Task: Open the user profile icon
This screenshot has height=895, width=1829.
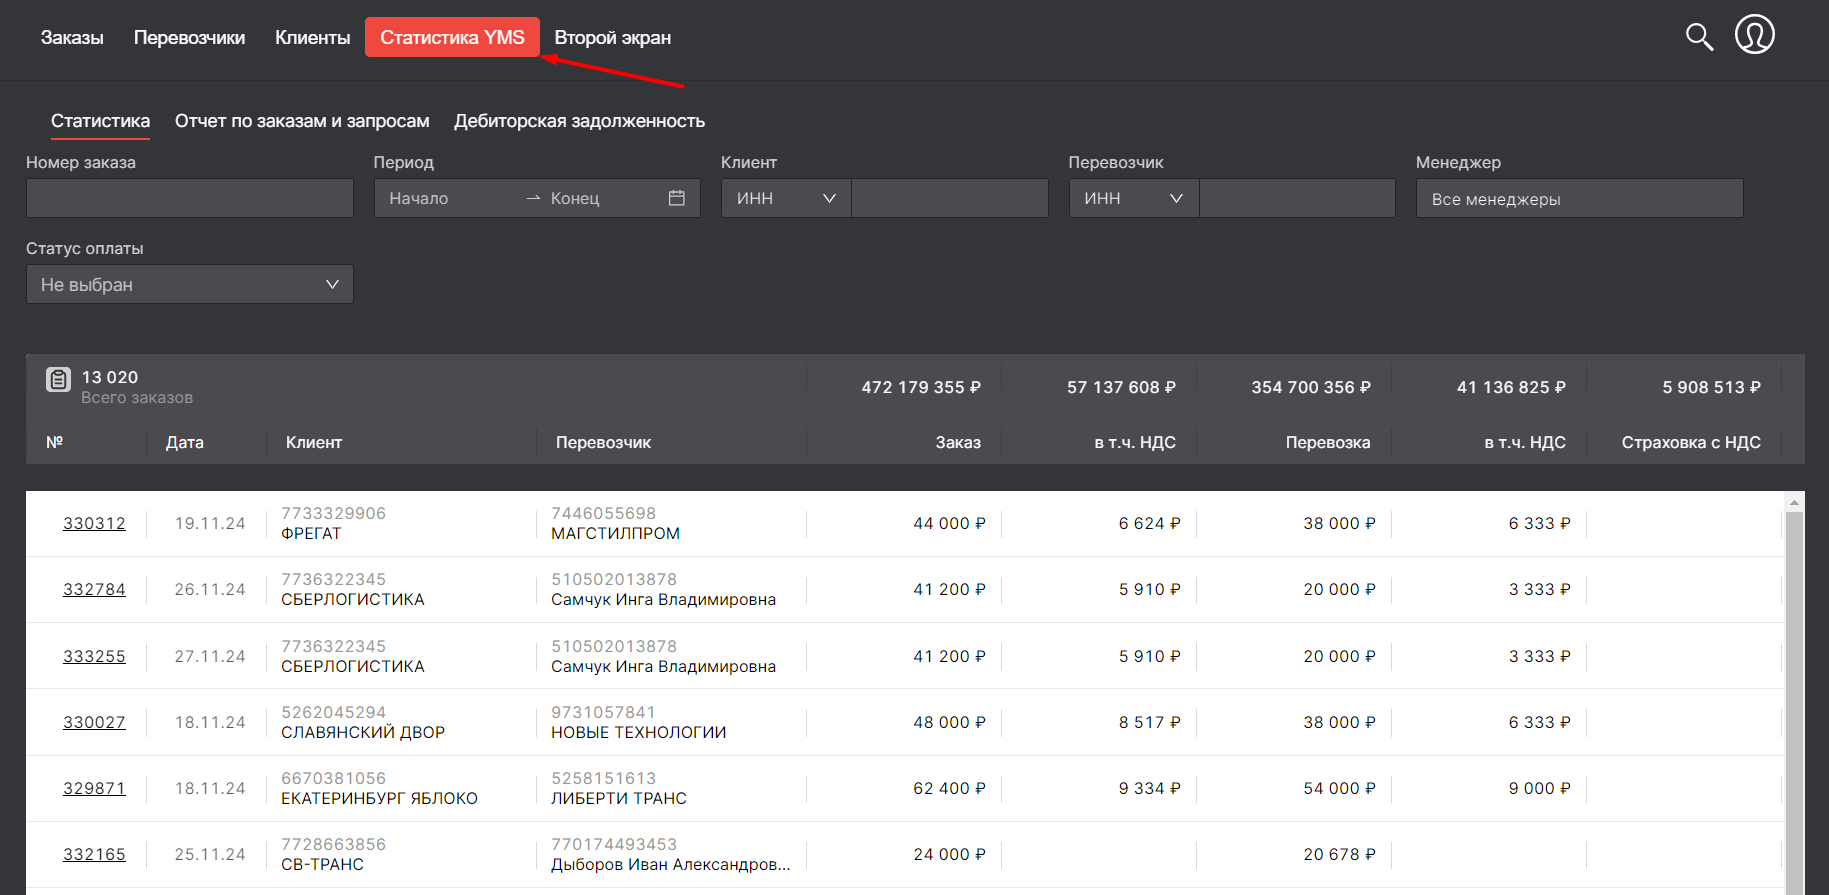Action: click(x=1755, y=34)
